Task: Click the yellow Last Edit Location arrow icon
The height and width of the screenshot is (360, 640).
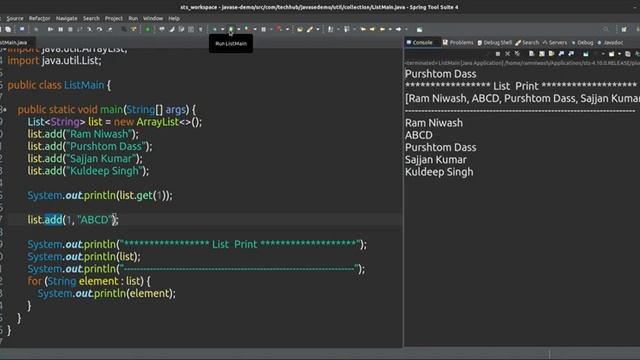Action: coord(363,29)
